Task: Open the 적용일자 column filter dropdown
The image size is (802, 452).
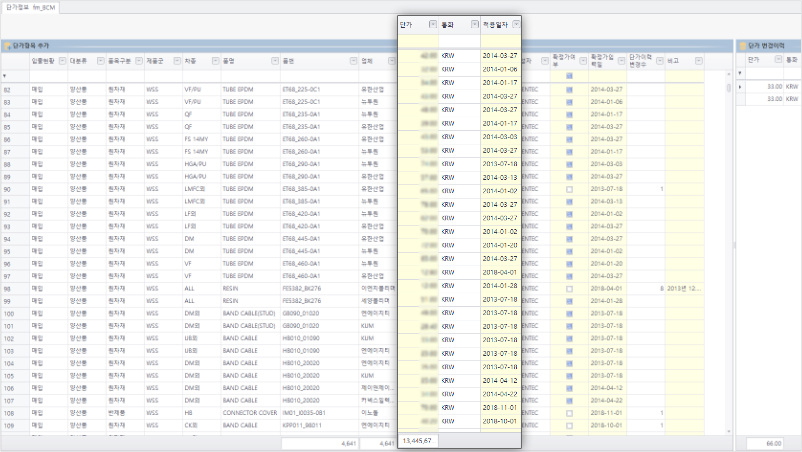Action: pos(516,24)
